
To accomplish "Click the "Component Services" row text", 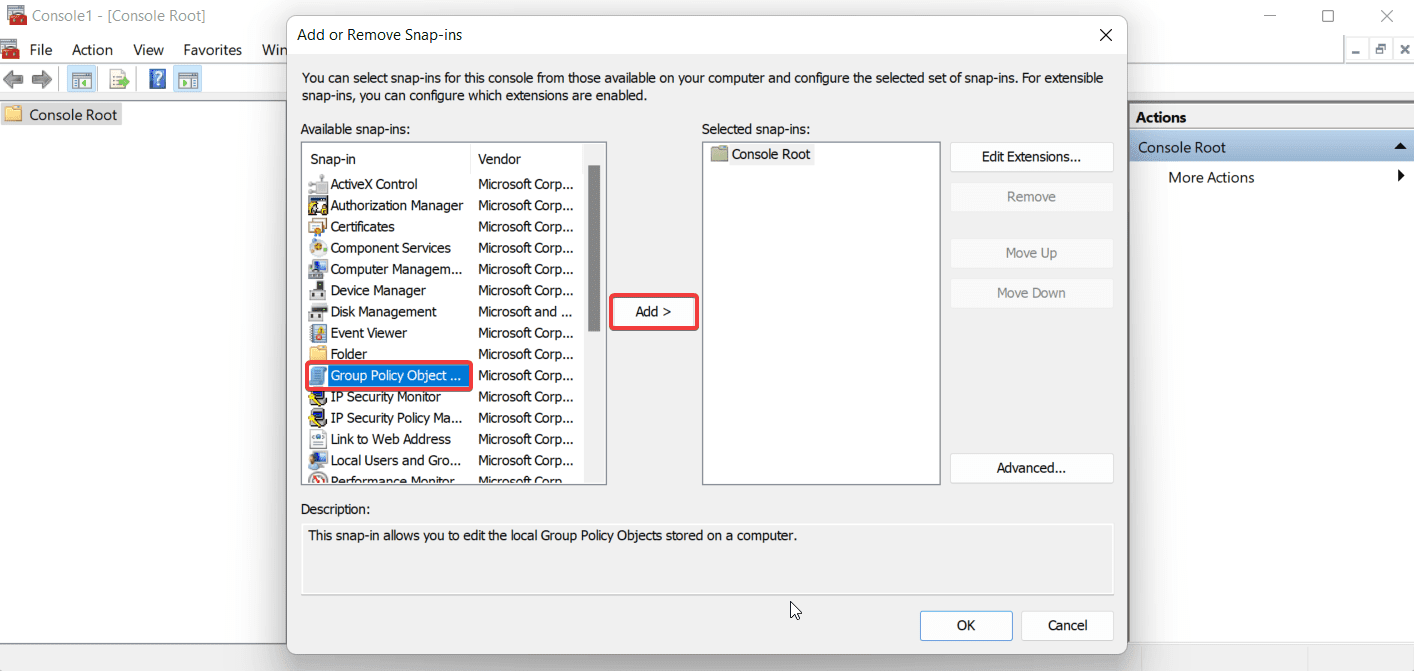I will [391, 247].
